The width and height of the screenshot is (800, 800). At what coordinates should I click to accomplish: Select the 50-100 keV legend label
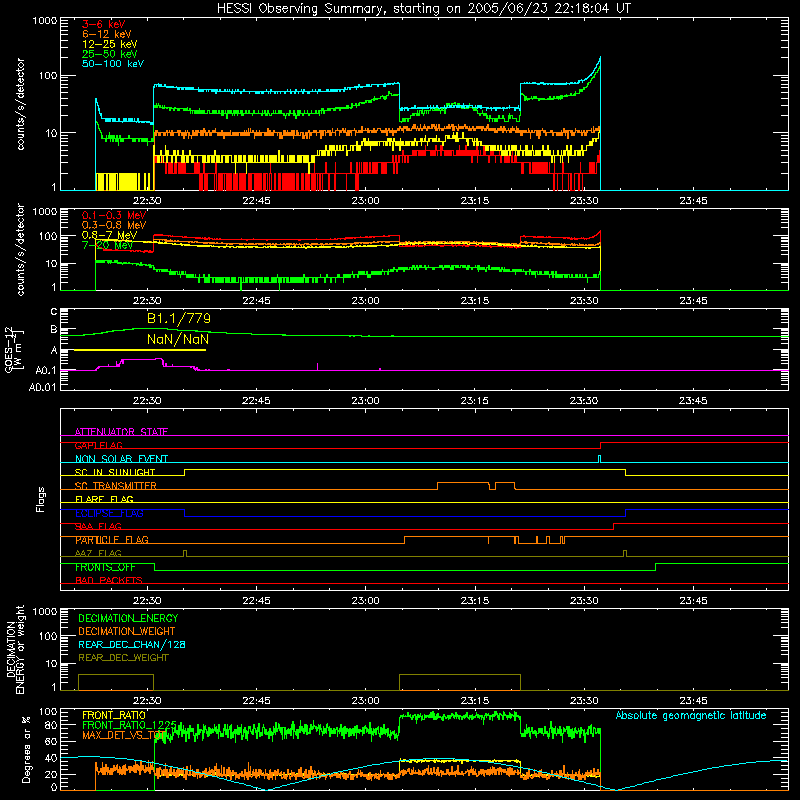(113, 64)
